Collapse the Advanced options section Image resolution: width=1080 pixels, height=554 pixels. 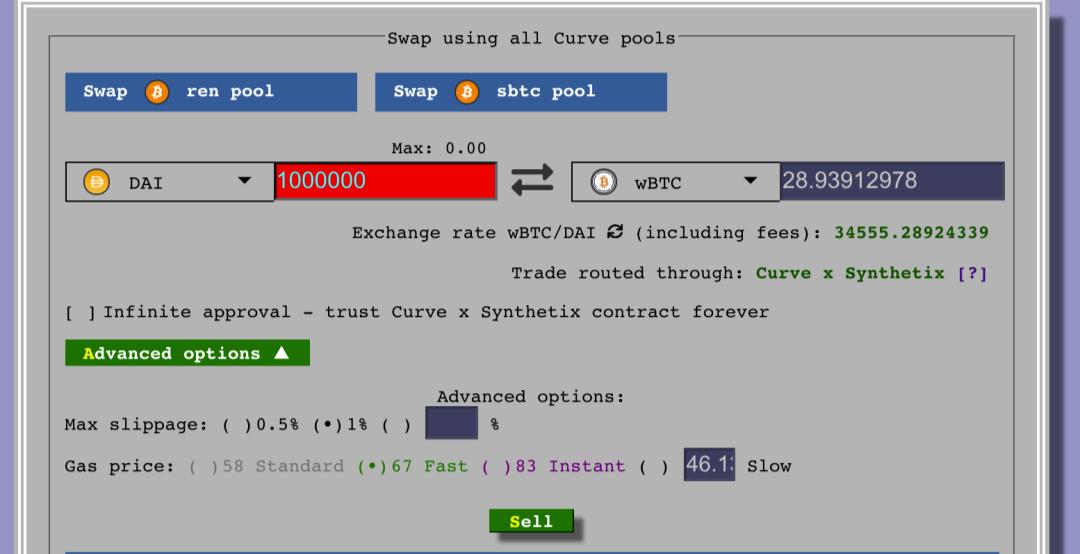187,353
